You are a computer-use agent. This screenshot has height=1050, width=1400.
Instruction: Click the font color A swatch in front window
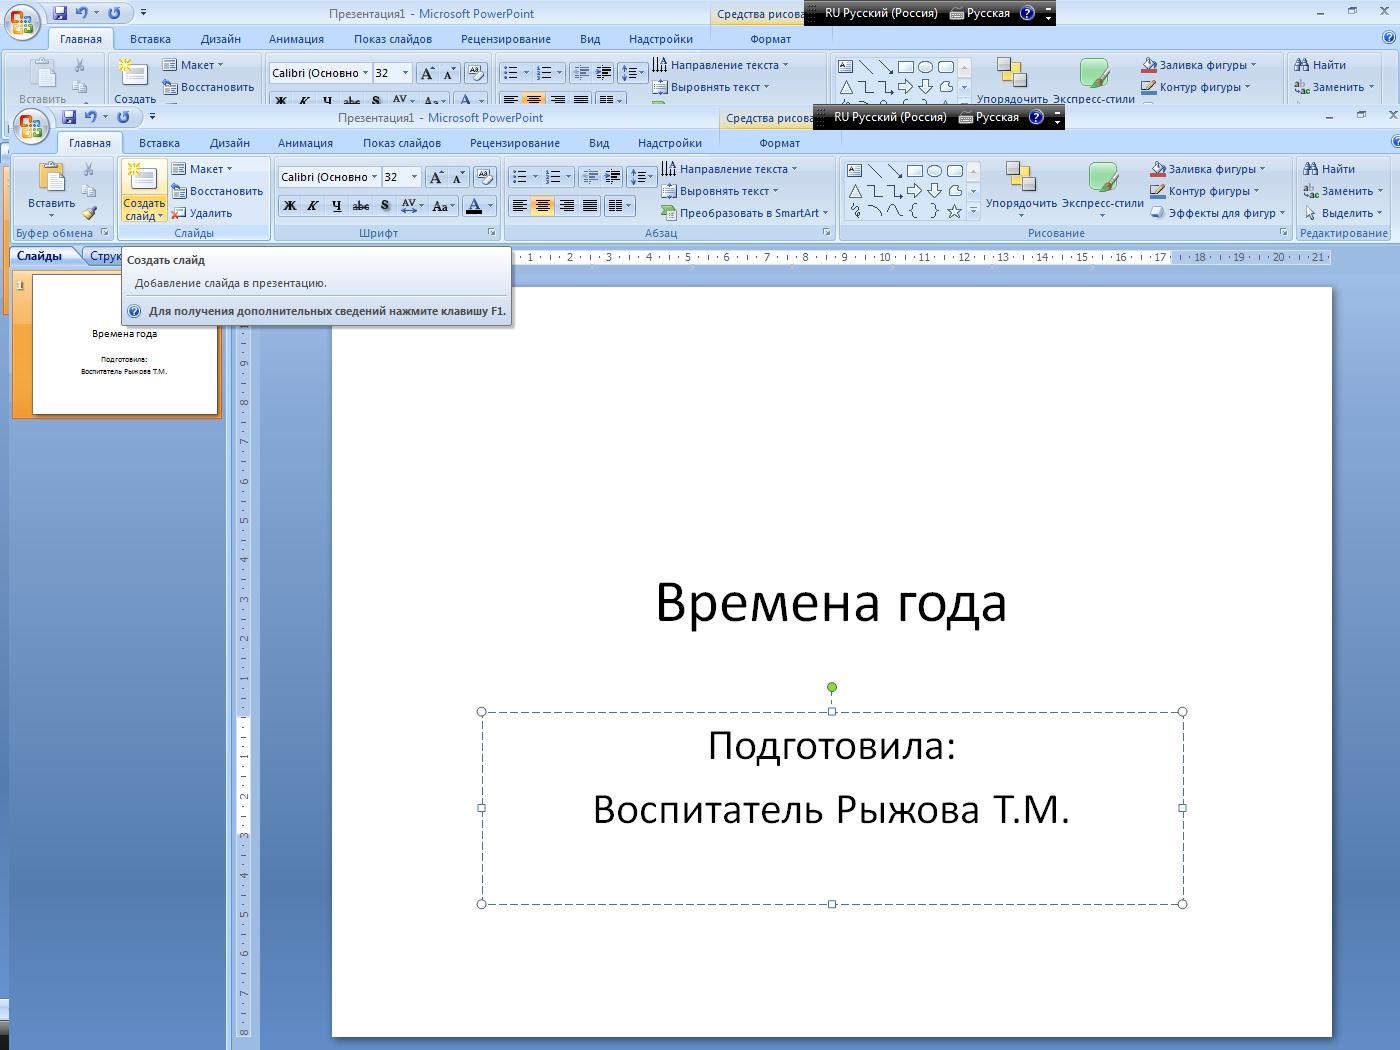(x=474, y=206)
